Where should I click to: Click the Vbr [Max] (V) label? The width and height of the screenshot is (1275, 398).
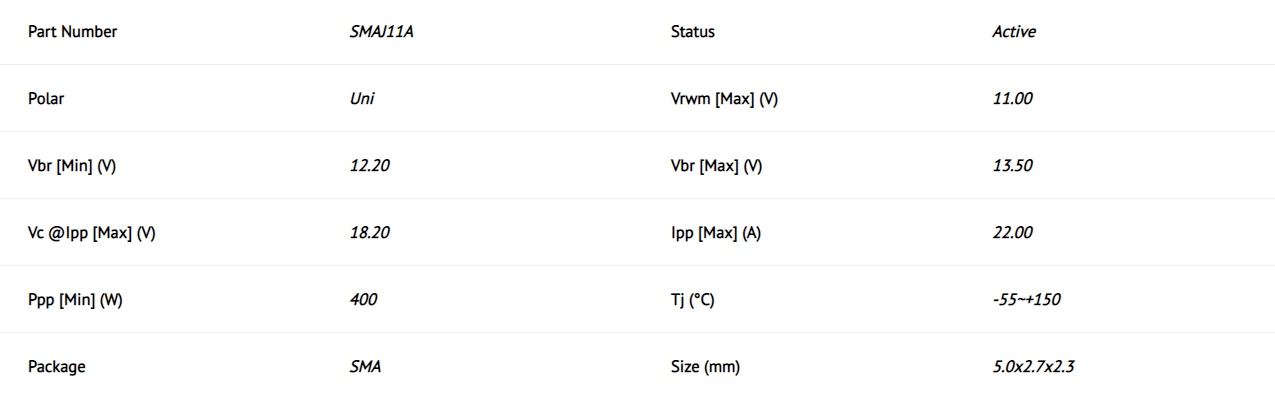click(716, 166)
